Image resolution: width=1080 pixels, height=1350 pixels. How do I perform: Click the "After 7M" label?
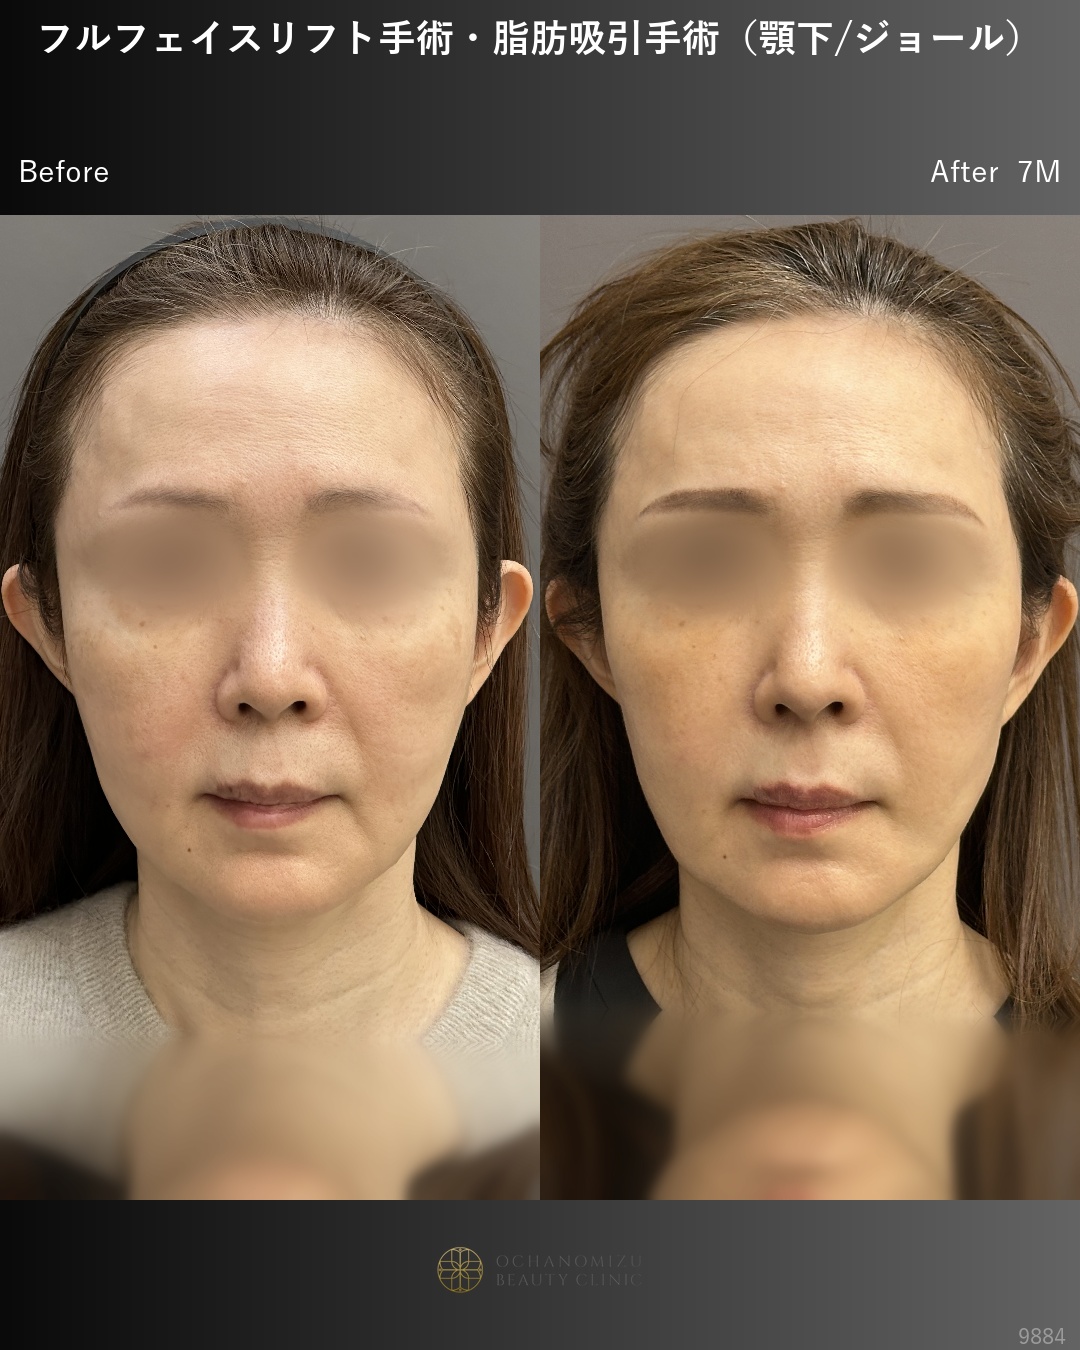(995, 172)
